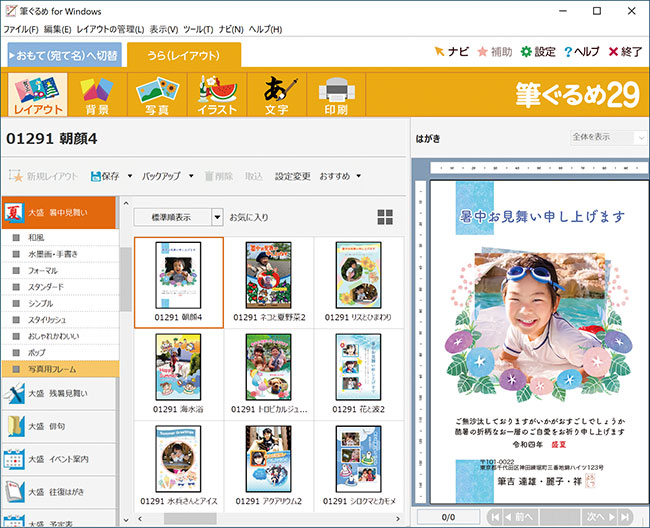
Task: Switch to おもて(宛て名)へ切替 tab
Action: tap(65, 55)
